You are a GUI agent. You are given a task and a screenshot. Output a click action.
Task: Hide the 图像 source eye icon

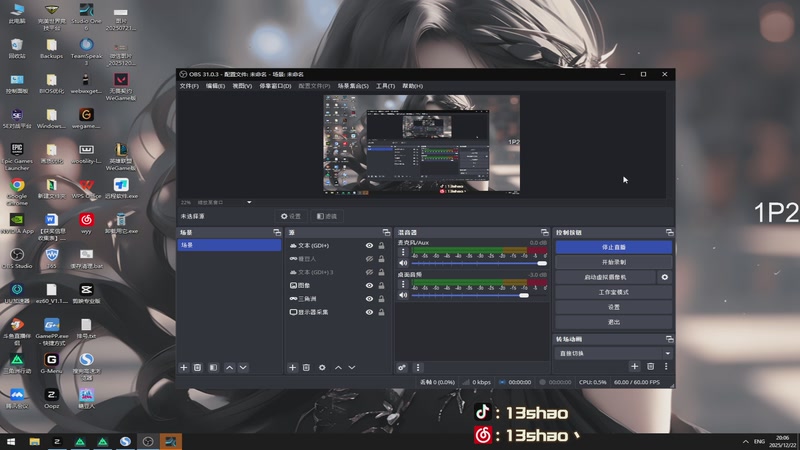point(369,285)
